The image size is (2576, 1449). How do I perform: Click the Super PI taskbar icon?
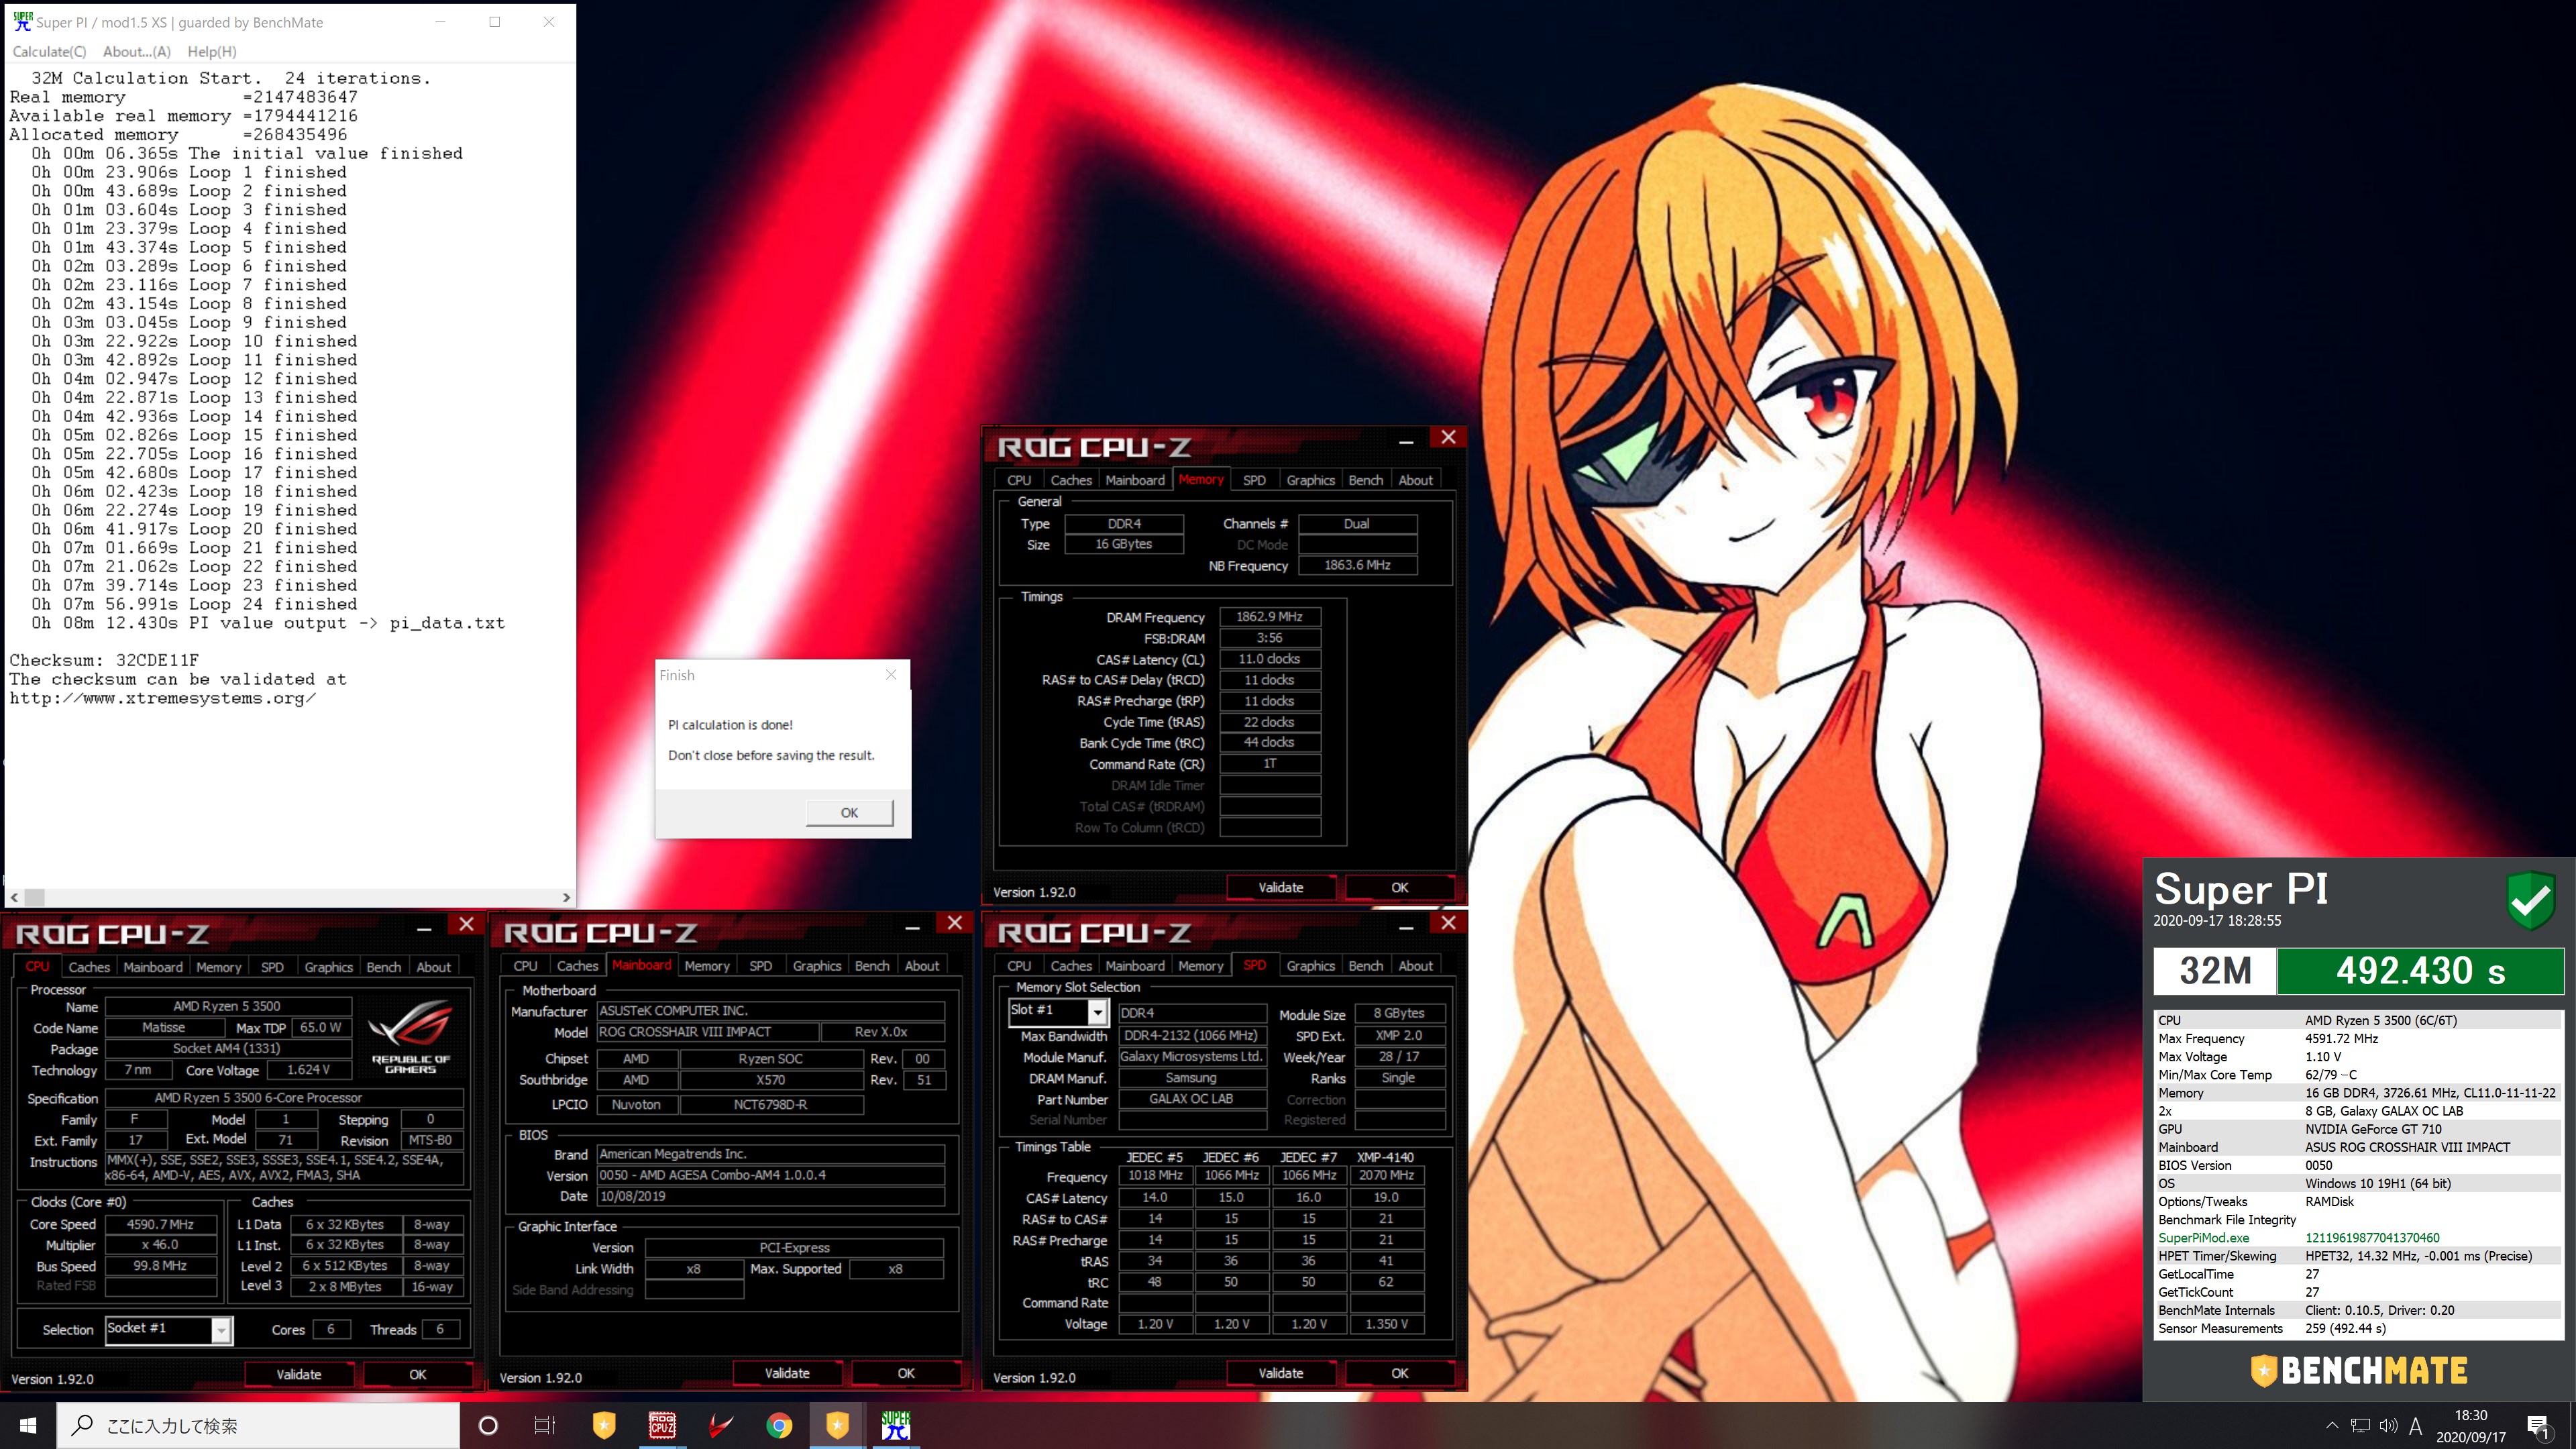pos(896,1425)
